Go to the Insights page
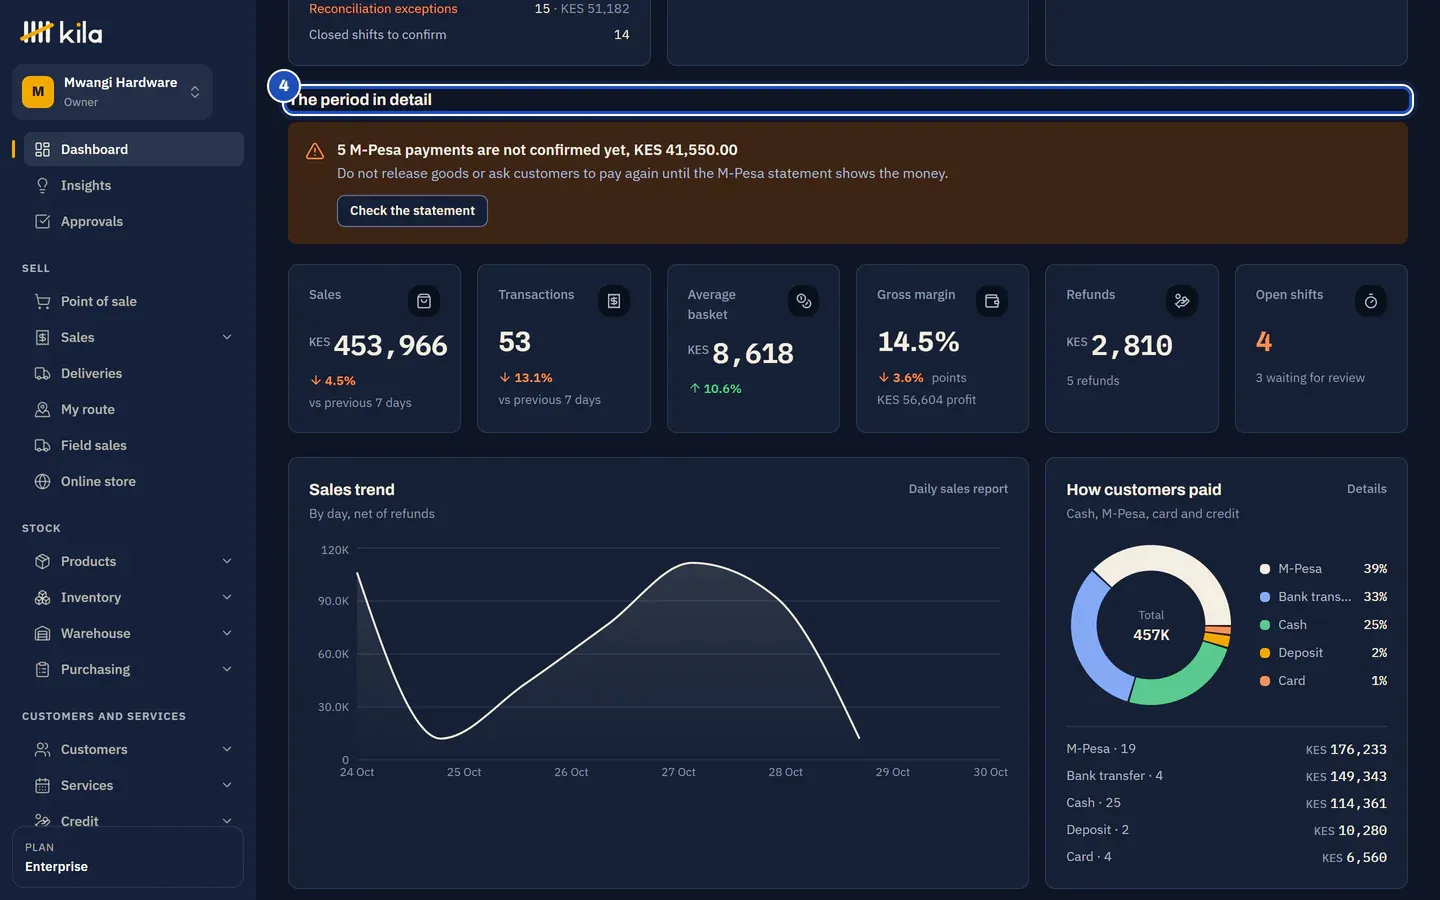1440x900 pixels. coord(134,185)
